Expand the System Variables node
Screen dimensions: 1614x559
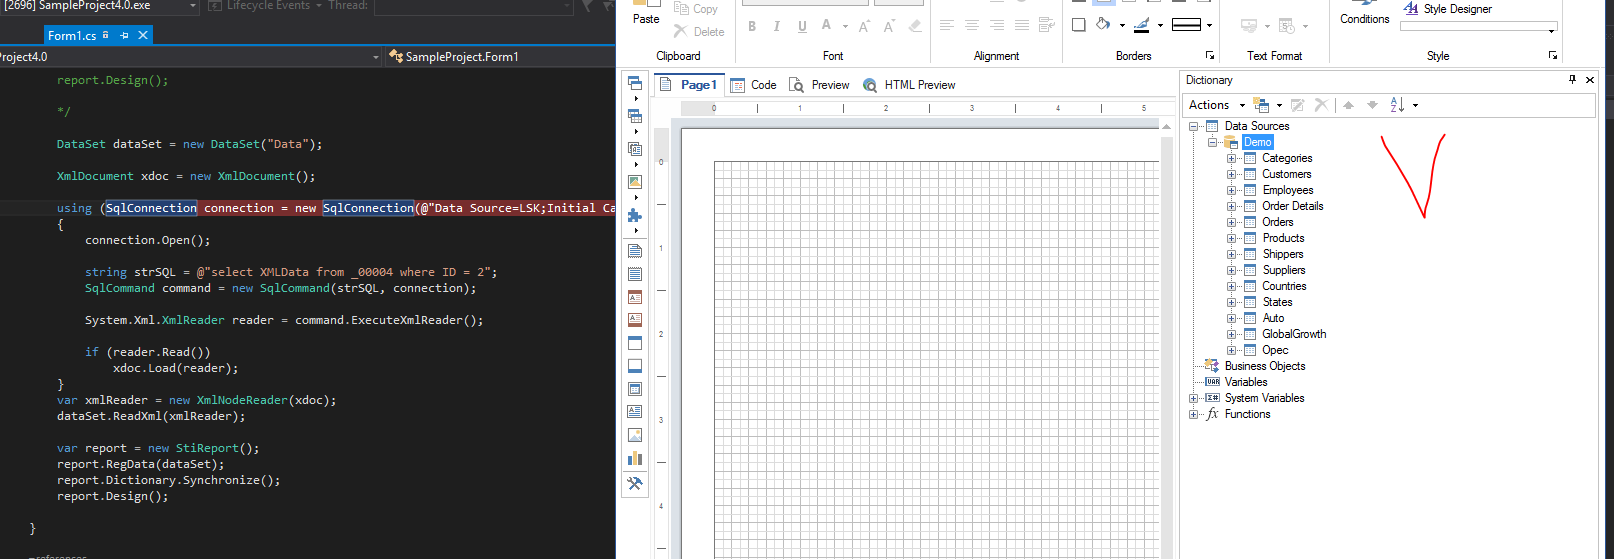(1193, 398)
